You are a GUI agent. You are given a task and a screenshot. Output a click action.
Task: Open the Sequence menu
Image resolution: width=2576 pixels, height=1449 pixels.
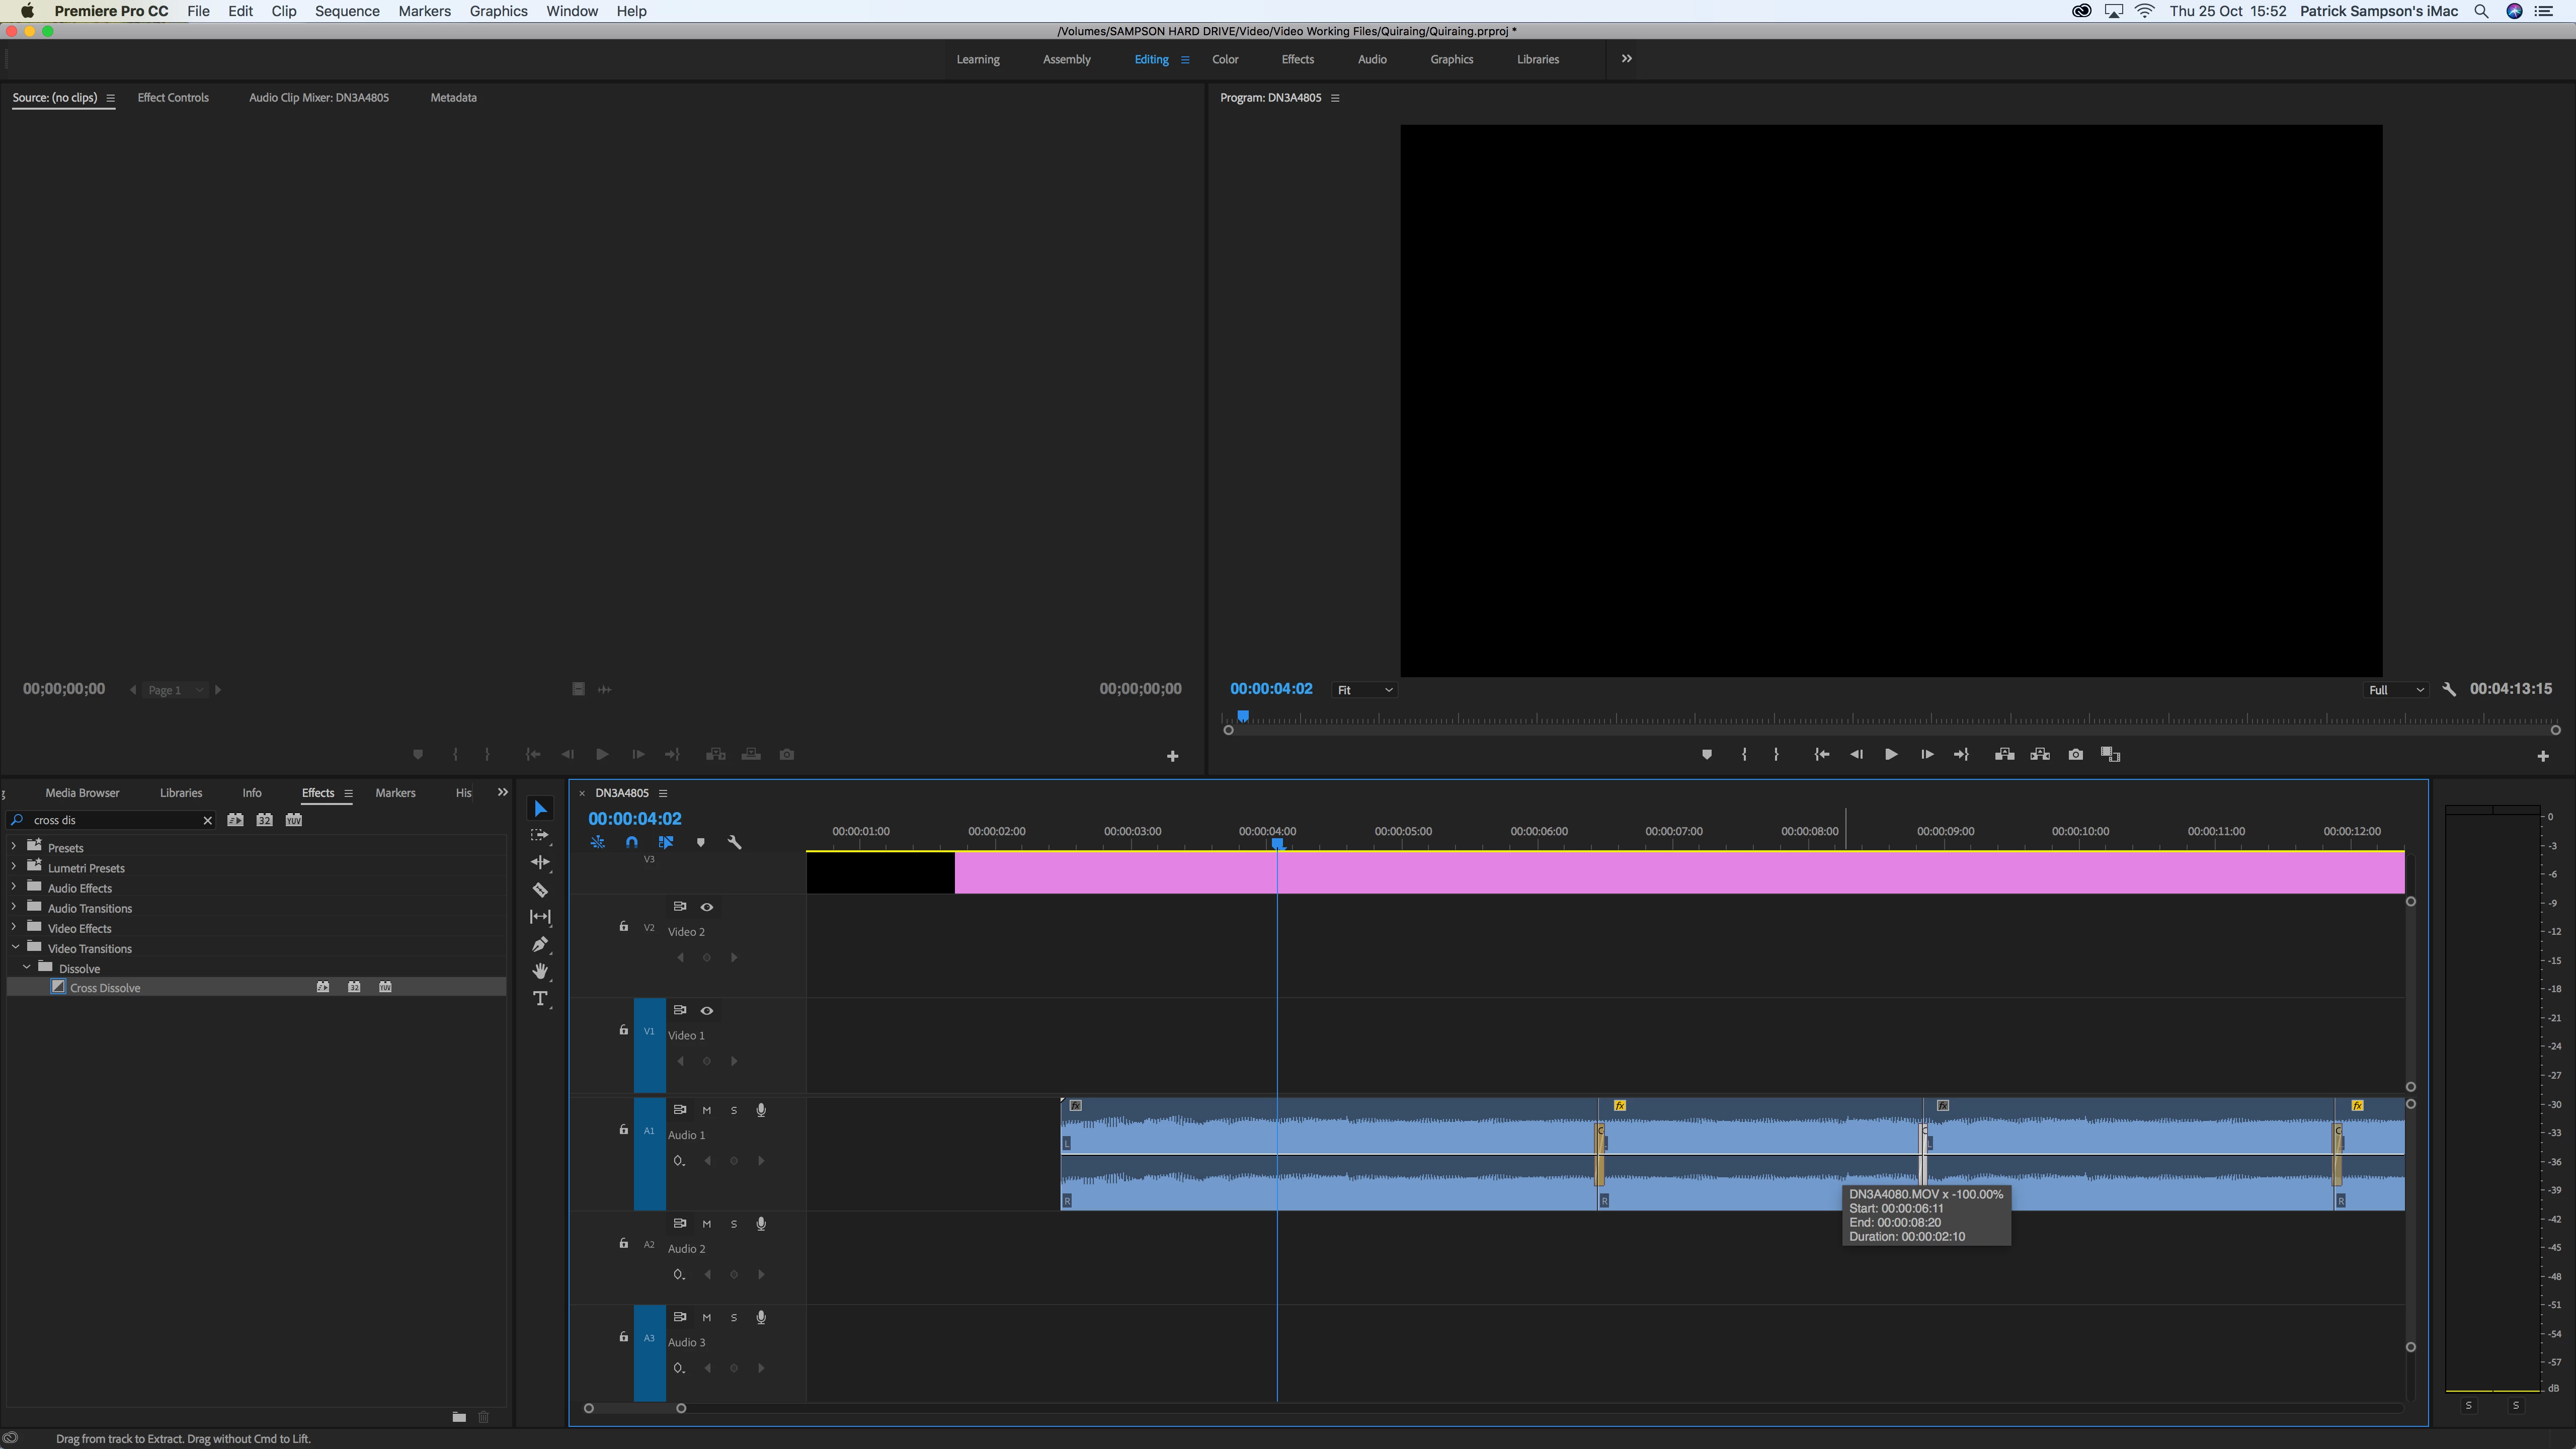pyautogui.click(x=346, y=11)
